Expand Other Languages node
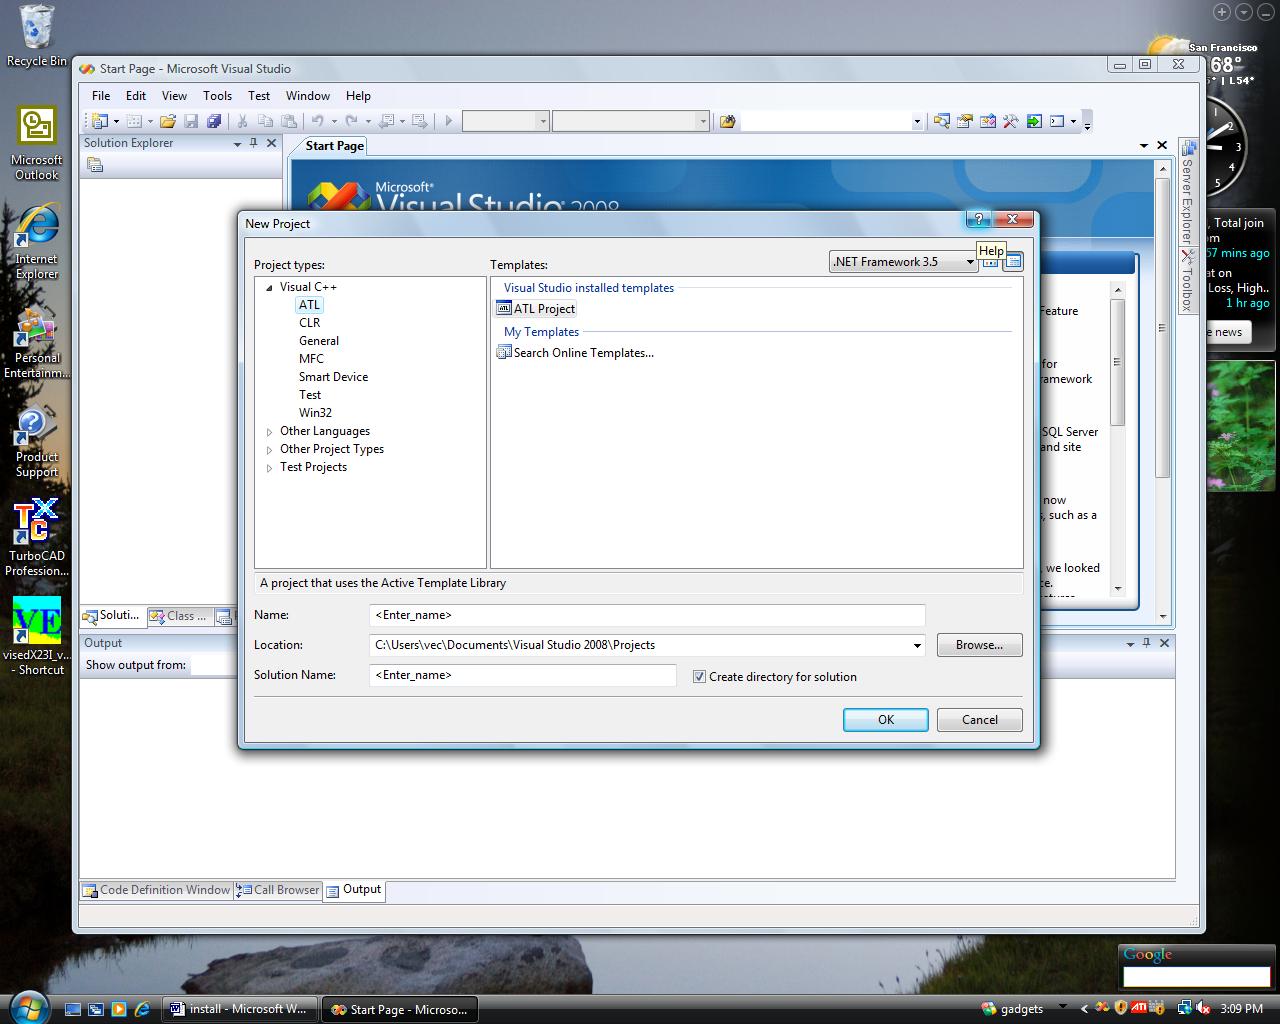The image size is (1280, 1024). pos(269,432)
